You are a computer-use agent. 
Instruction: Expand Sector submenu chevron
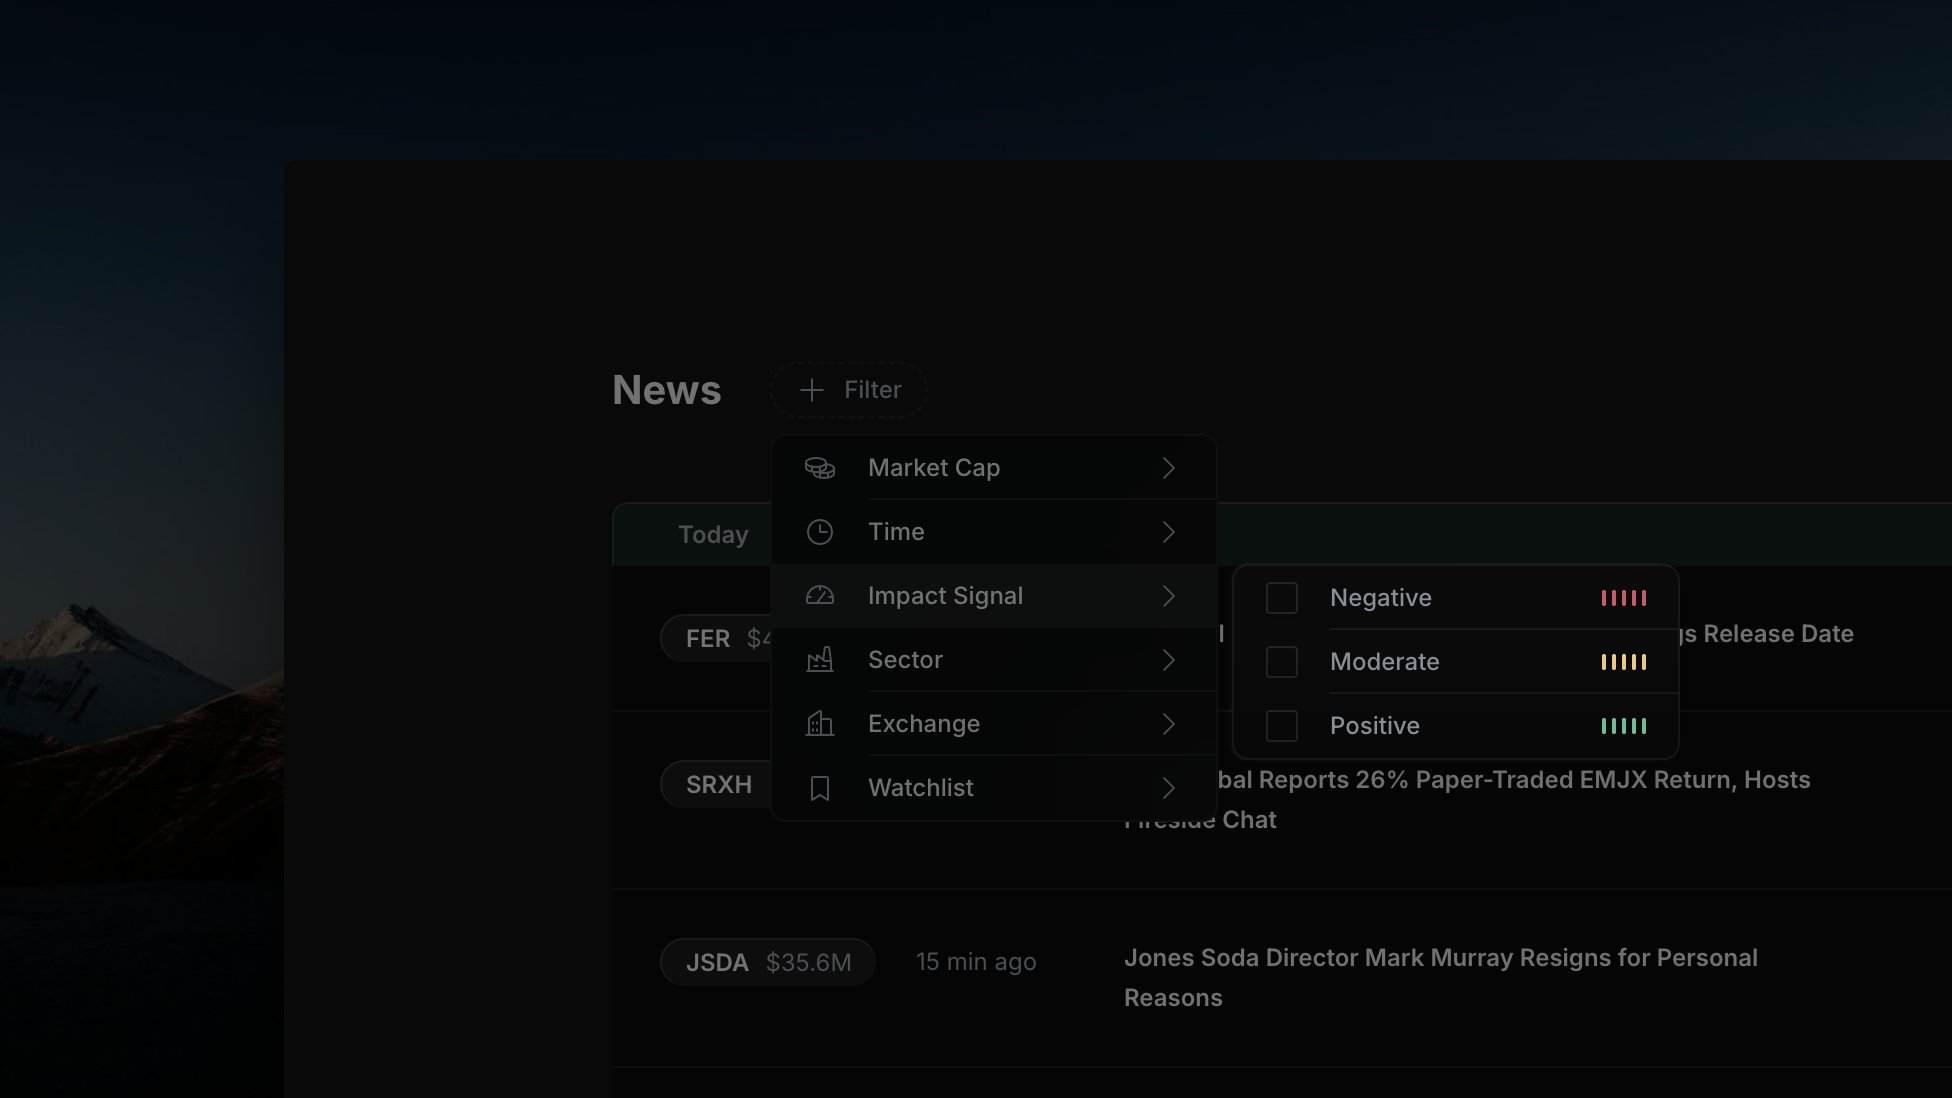1168,660
